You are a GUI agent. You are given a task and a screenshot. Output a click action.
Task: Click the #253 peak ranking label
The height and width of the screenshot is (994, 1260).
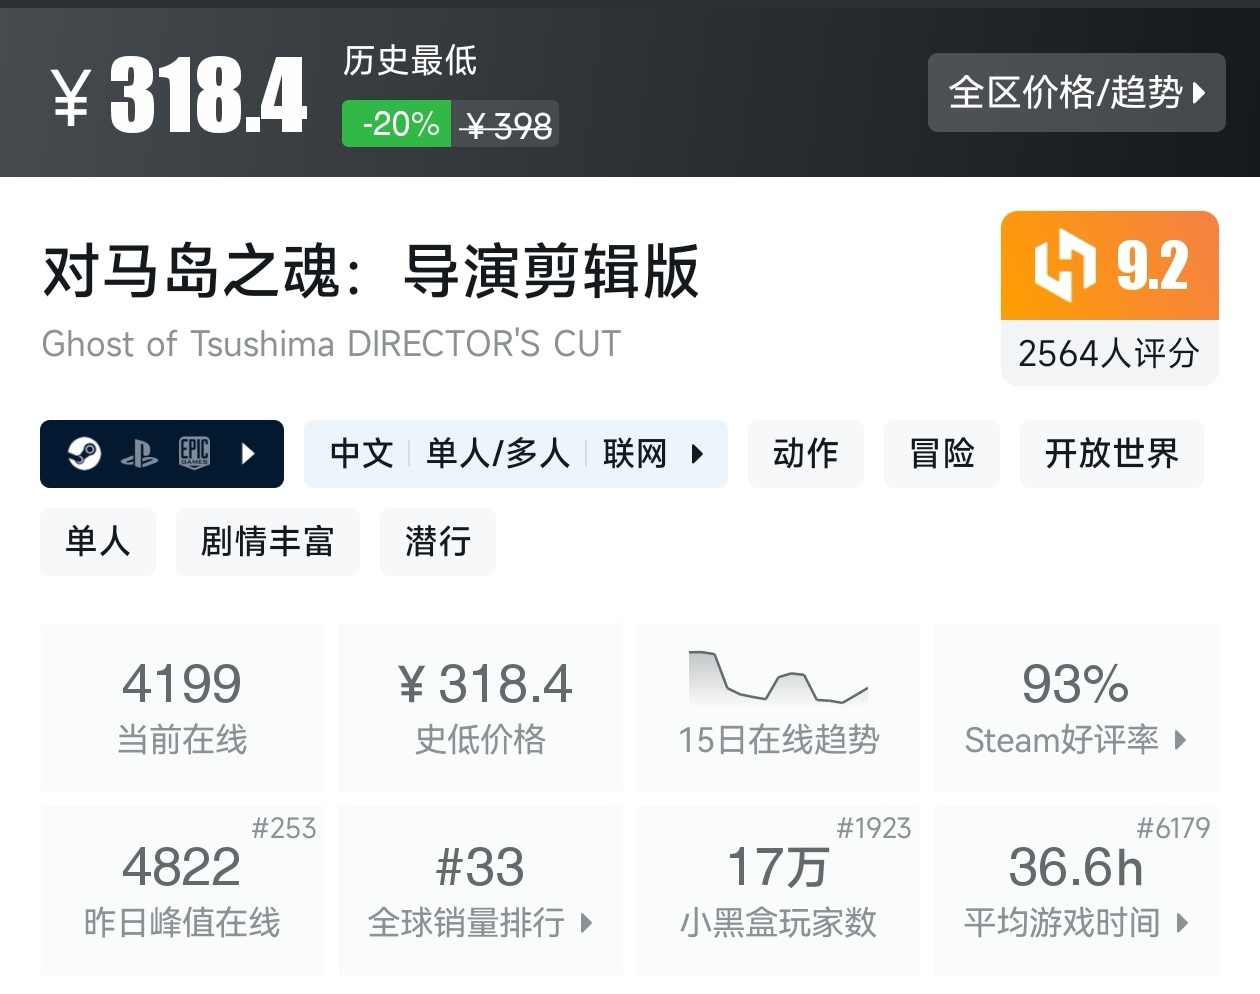[284, 828]
